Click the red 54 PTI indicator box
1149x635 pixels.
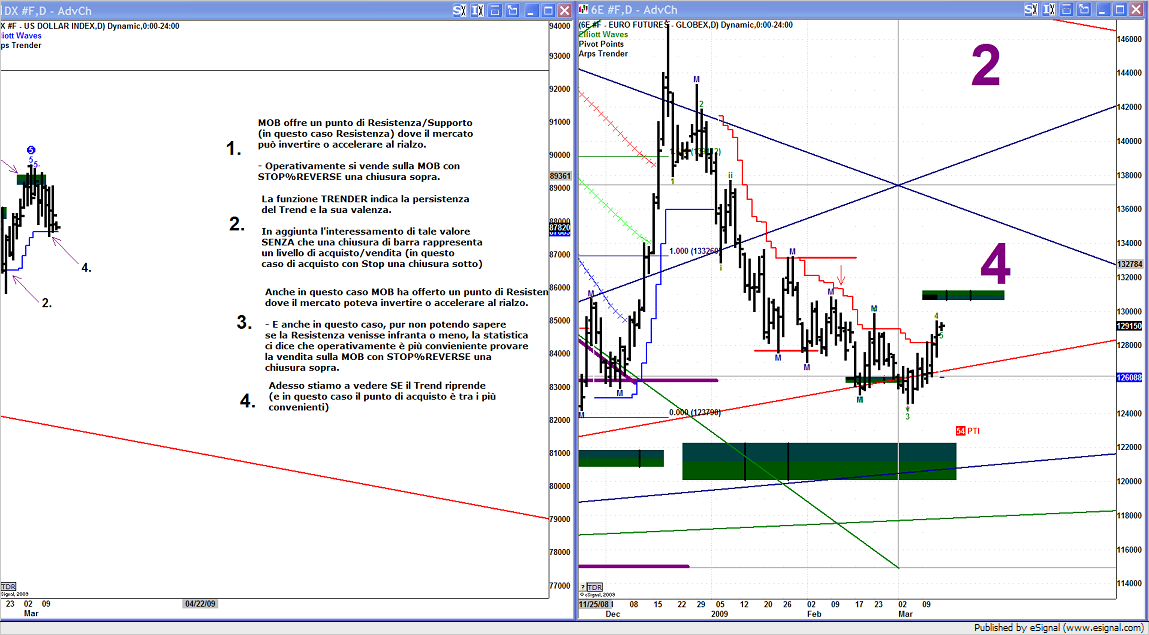coord(966,430)
